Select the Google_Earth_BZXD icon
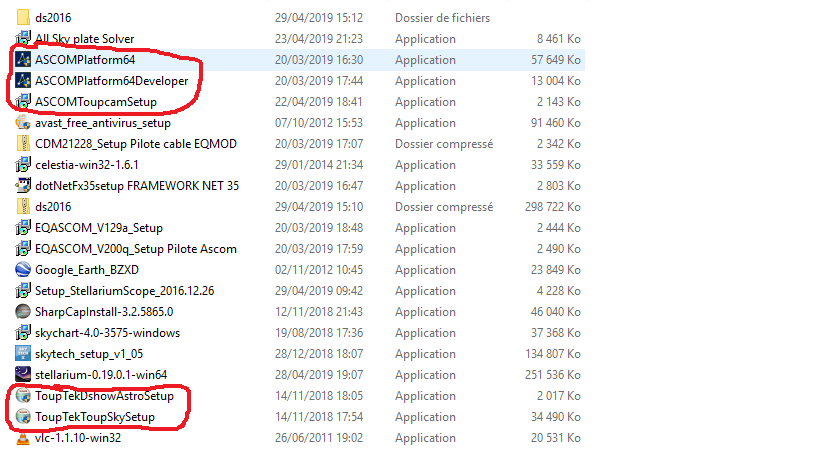823x465 pixels. [24, 269]
